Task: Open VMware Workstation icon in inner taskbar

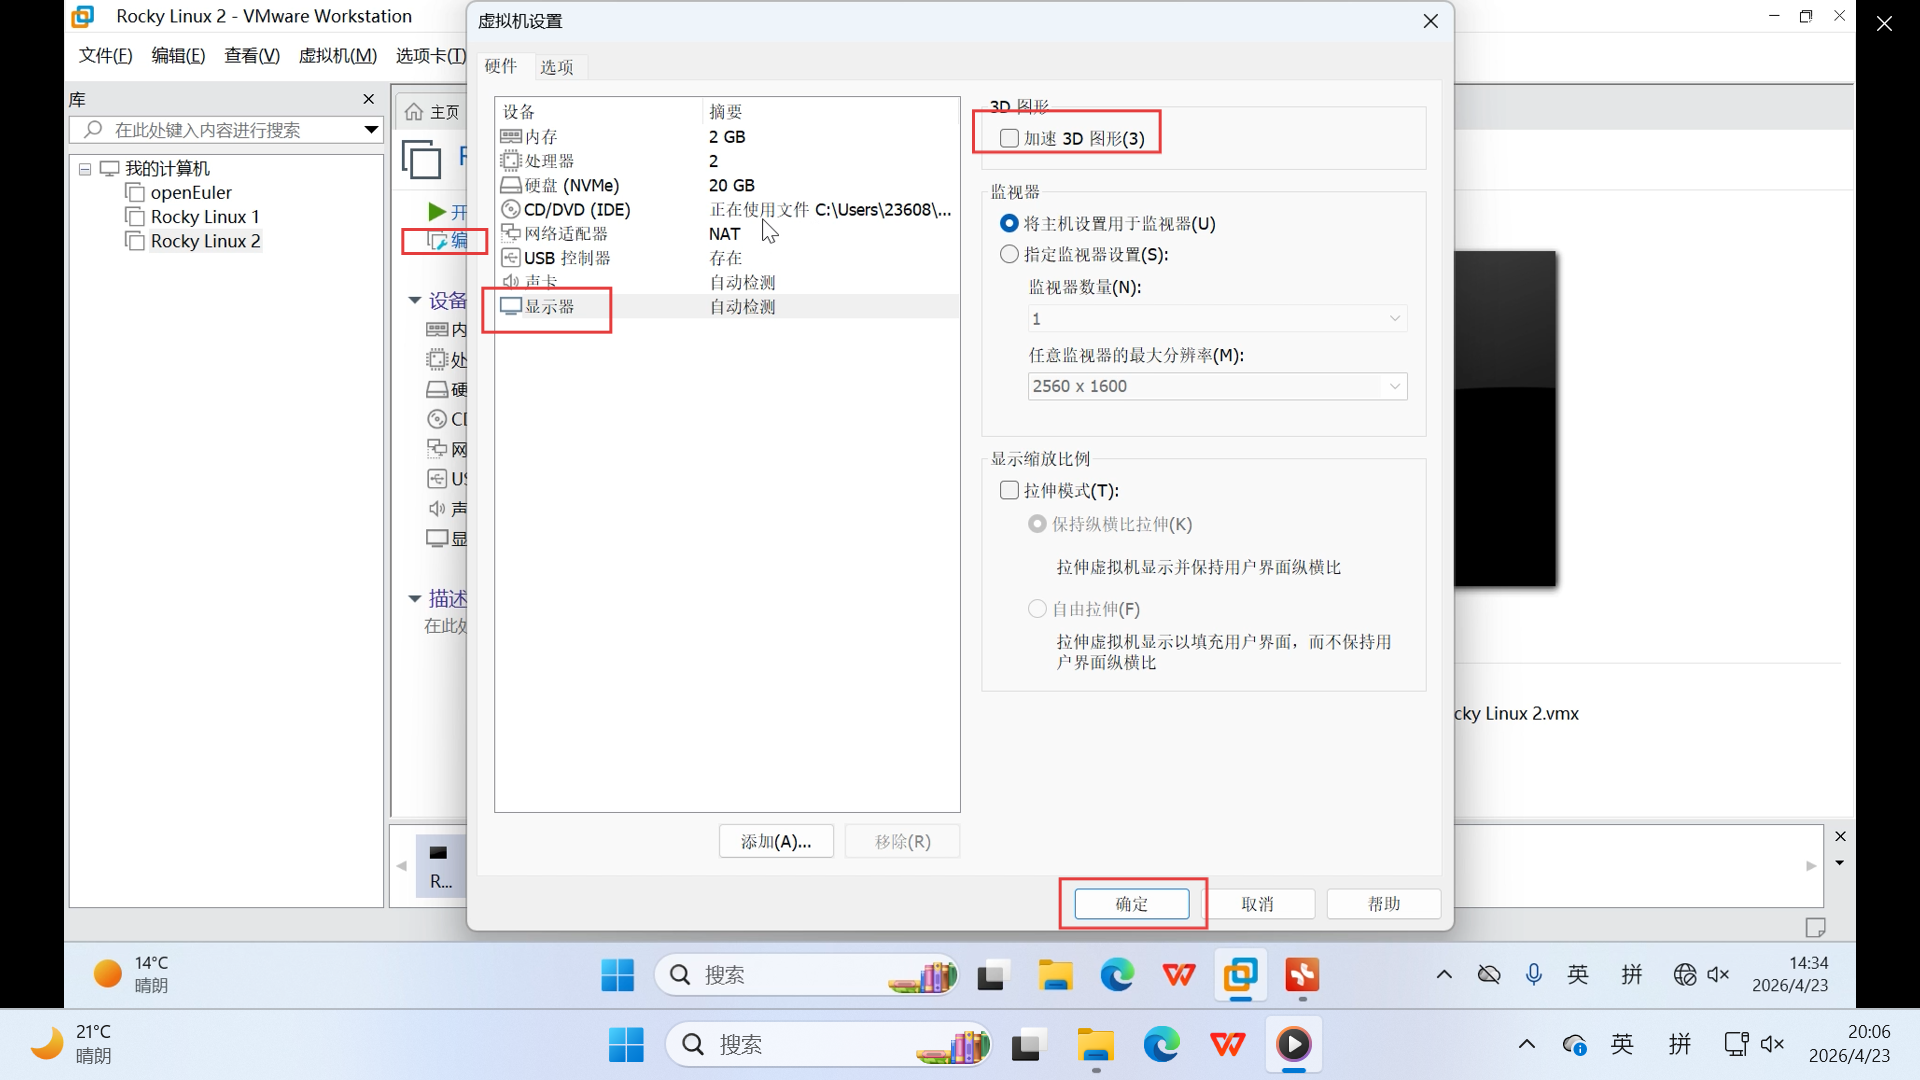Action: click(x=1241, y=974)
